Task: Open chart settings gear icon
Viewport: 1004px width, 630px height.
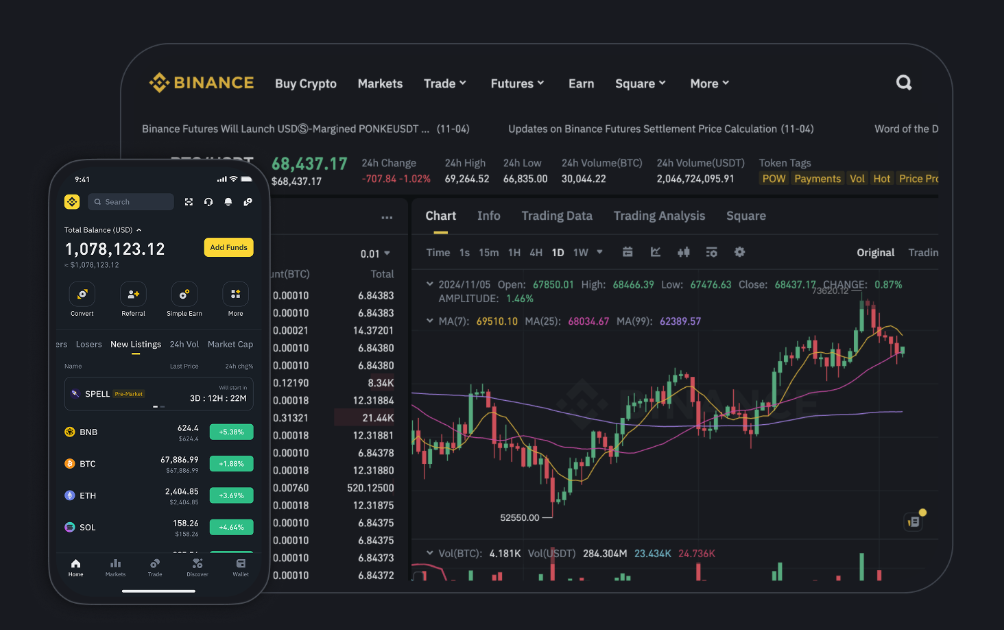Action: [x=739, y=252]
